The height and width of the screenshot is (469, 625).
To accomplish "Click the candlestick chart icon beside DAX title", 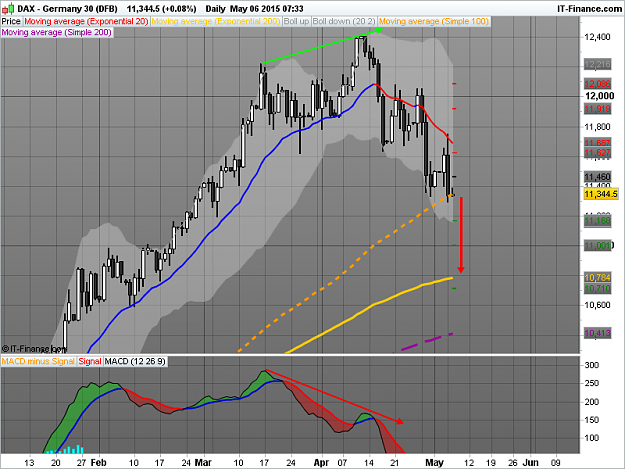I will point(8,8).
